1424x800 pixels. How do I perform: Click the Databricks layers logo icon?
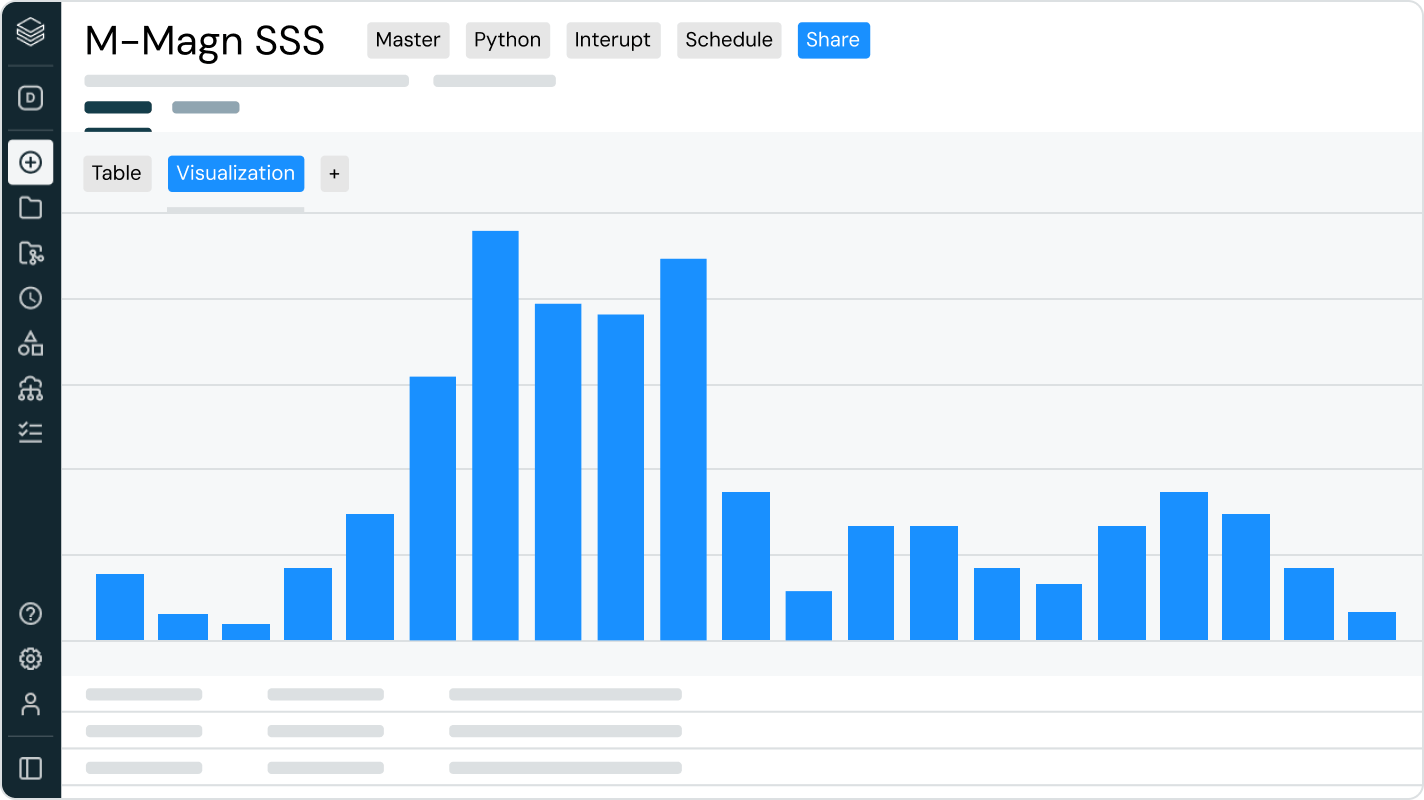(x=31, y=33)
